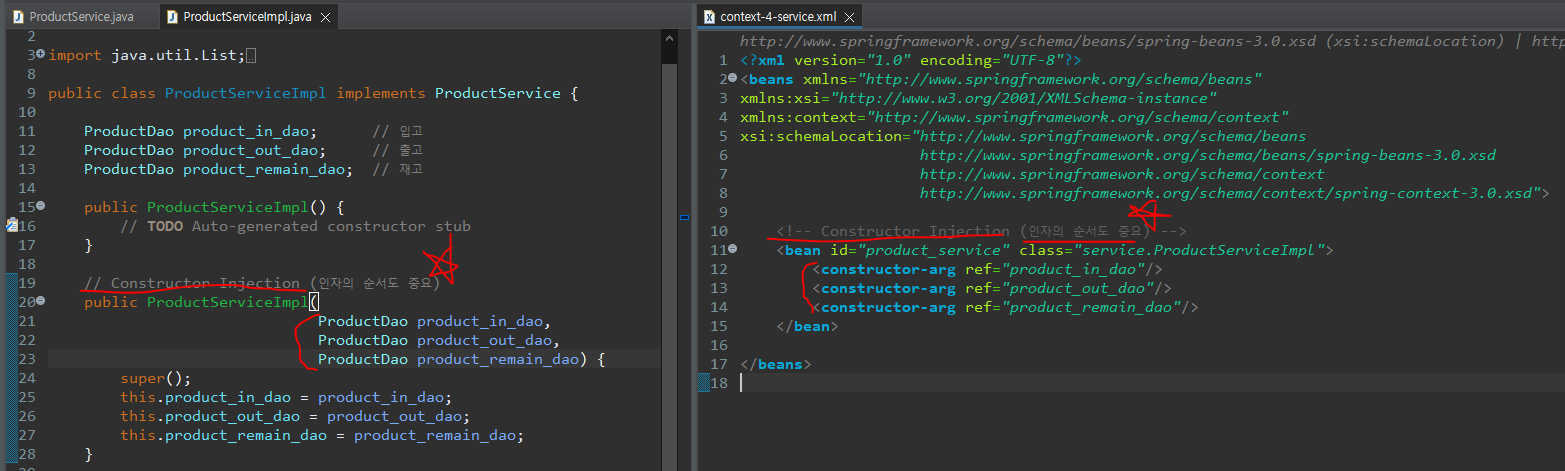Click the '// Constructor Injection' comment on line 19
This screenshot has width=1565, height=471.
point(192,283)
